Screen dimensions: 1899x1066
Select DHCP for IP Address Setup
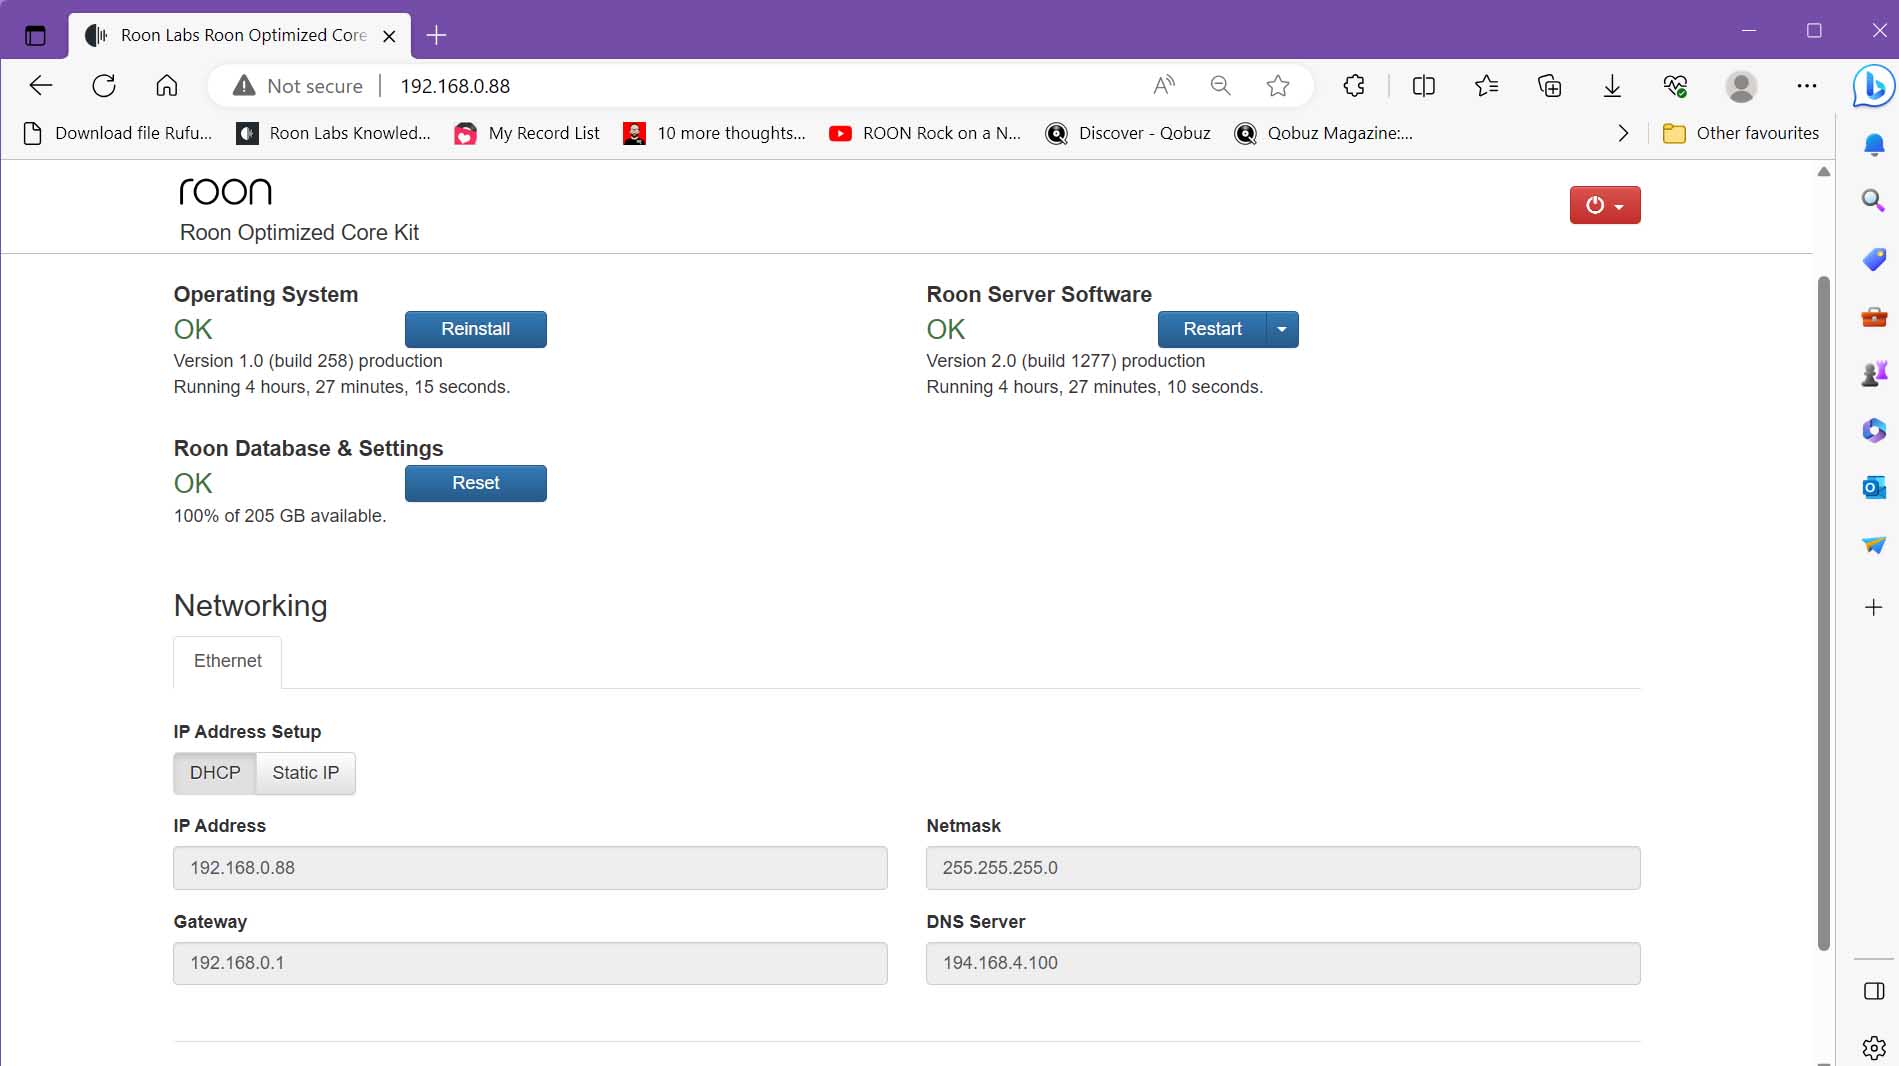pyautogui.click(x=215, y=773)
